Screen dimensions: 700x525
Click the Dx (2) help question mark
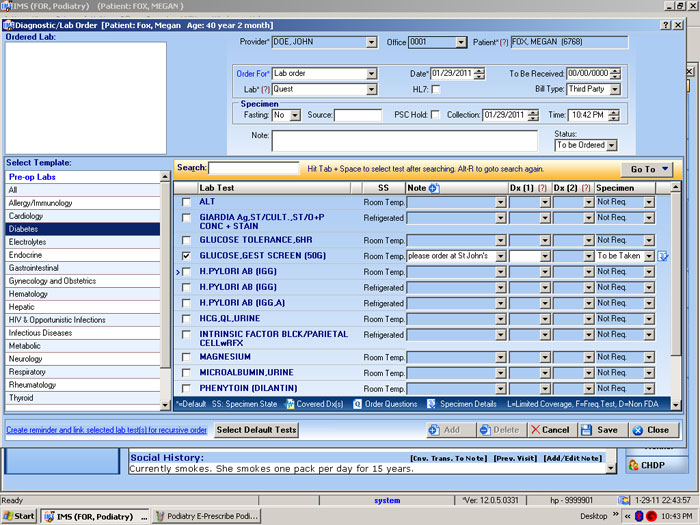pyautogui.click(x=586, y=188)
